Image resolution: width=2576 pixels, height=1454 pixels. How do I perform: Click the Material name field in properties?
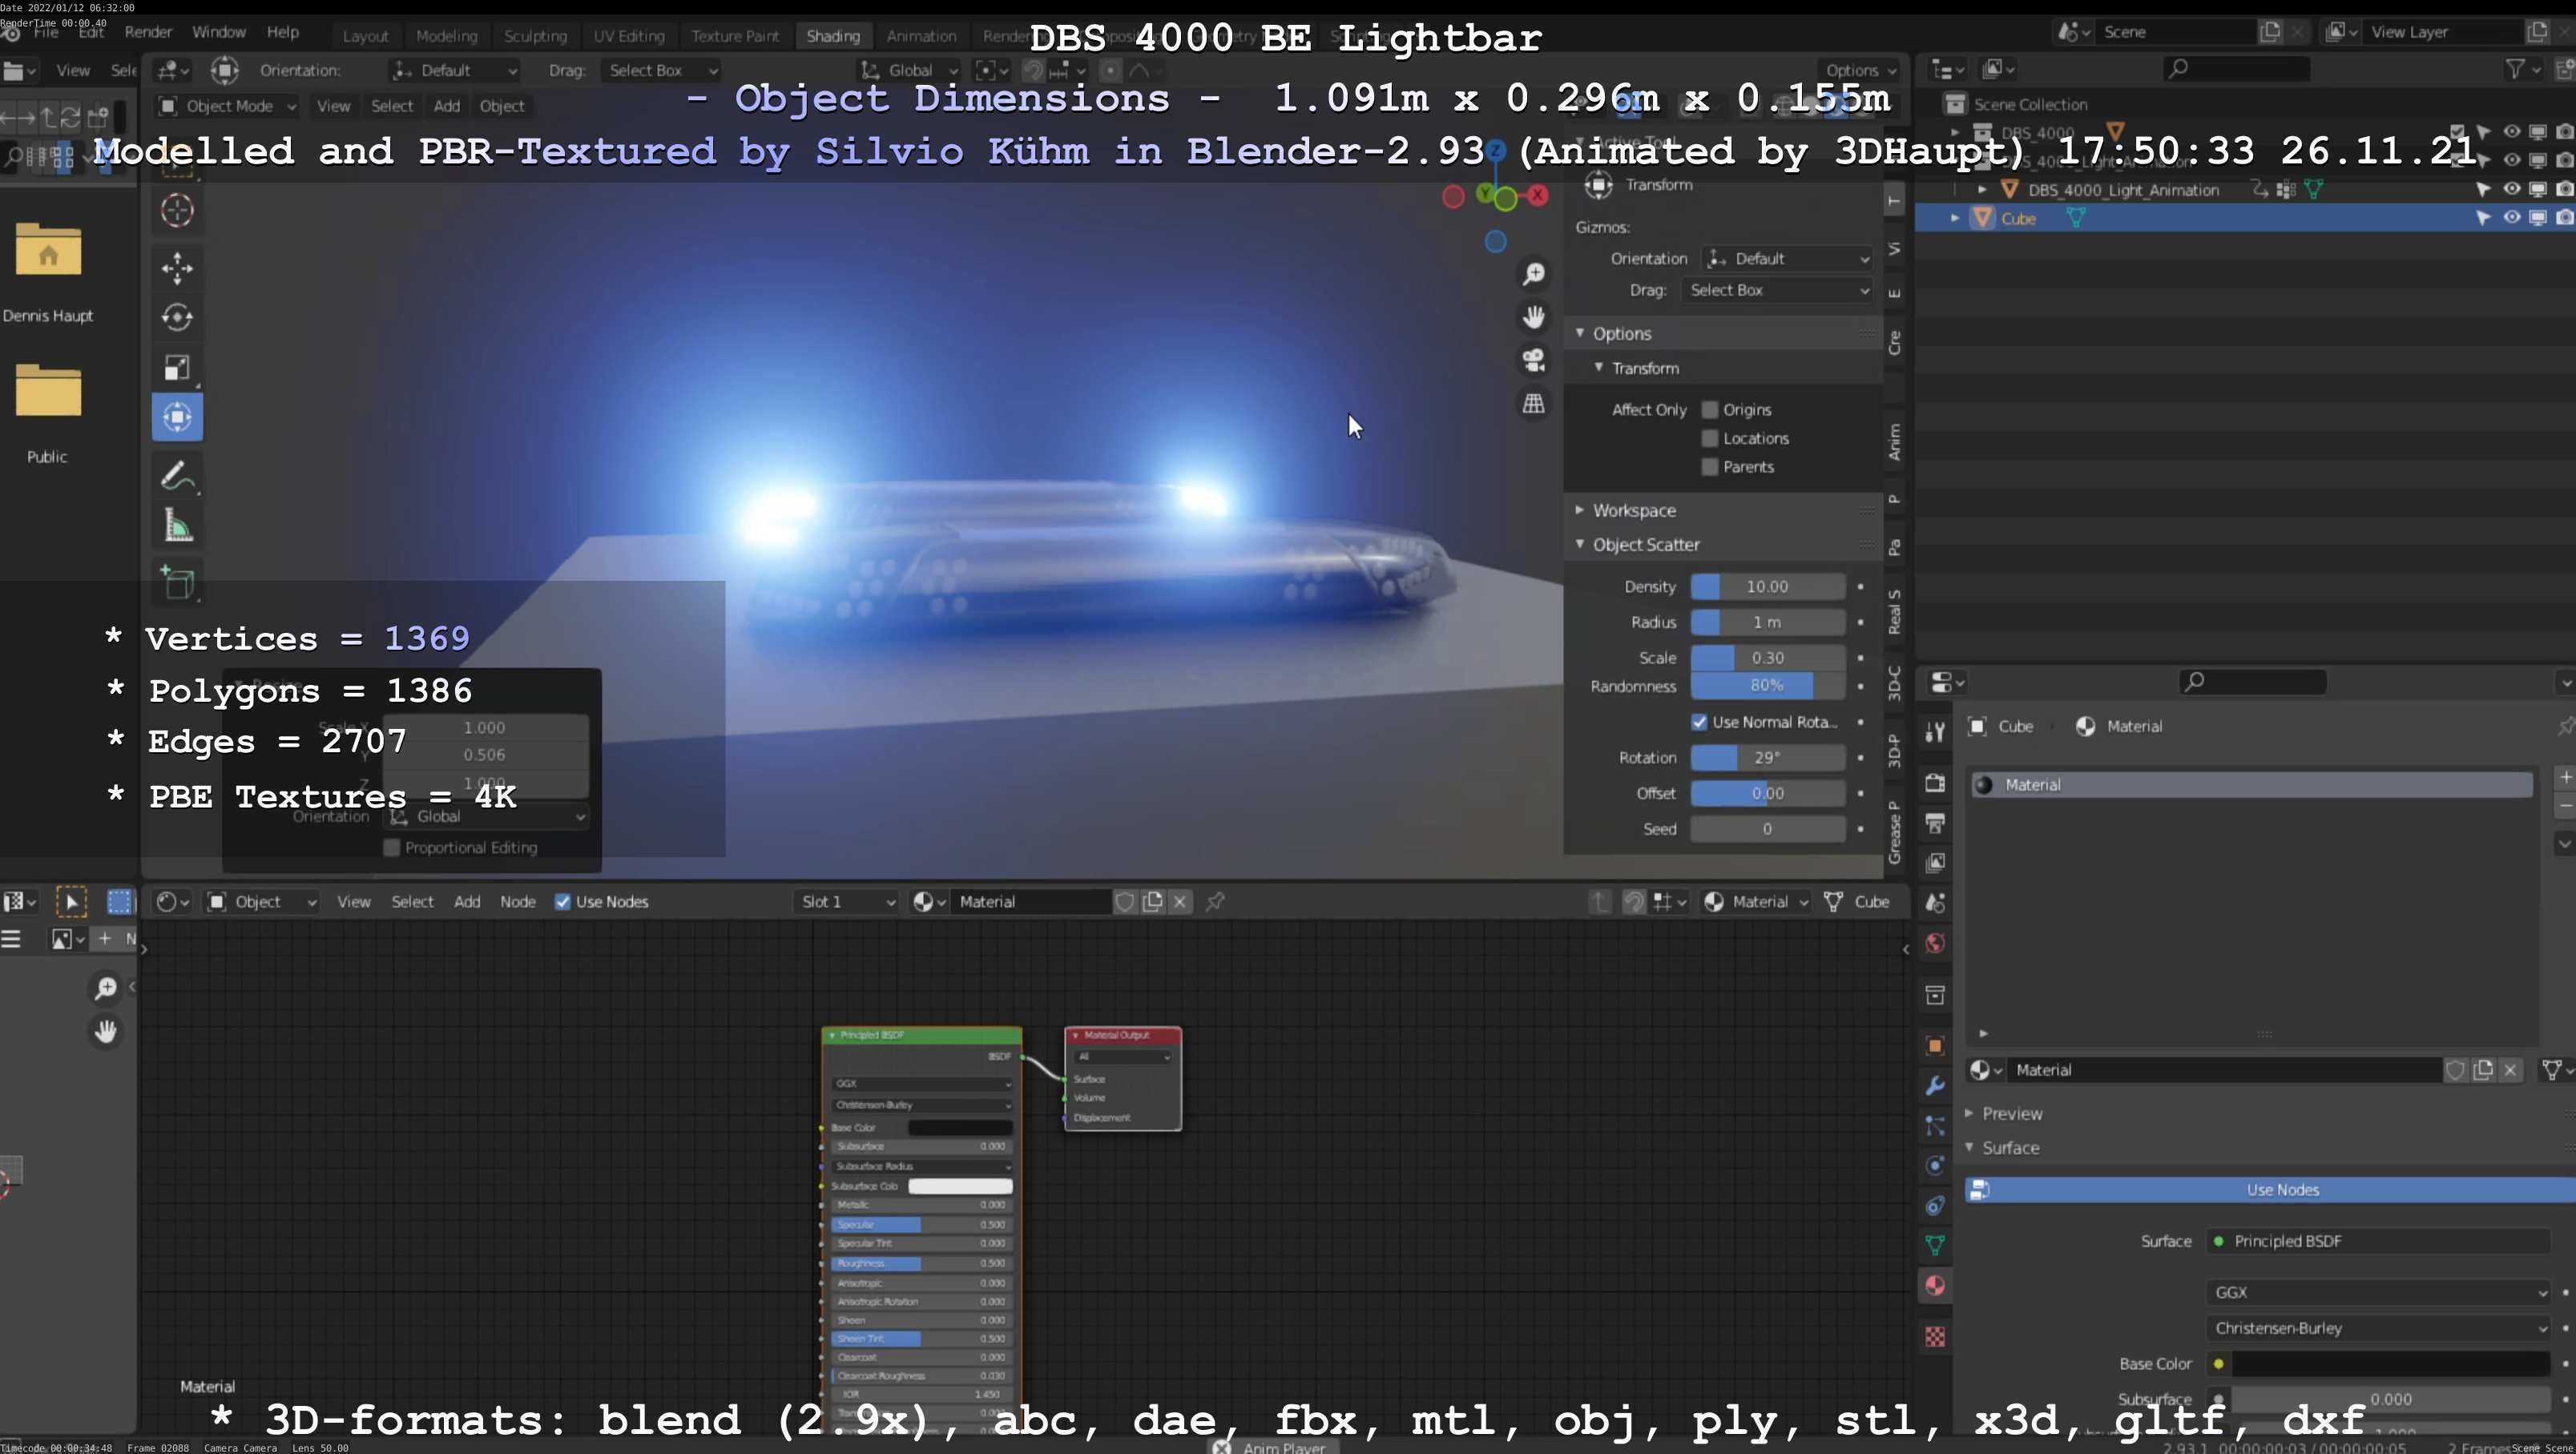pyautogui.click(x=2224, y=1070)
